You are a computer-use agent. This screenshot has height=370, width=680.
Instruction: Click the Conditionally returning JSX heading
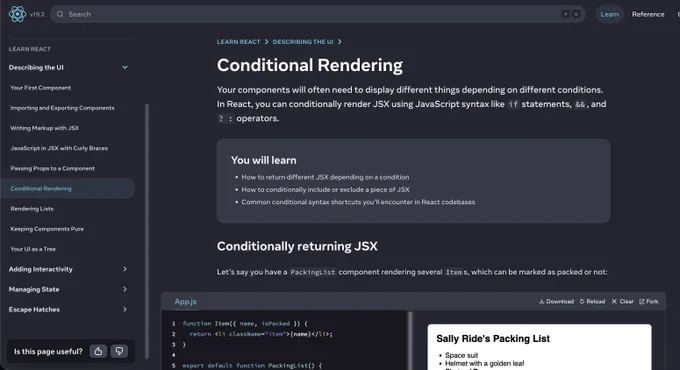pyautogui.click(x=297, y=246)
